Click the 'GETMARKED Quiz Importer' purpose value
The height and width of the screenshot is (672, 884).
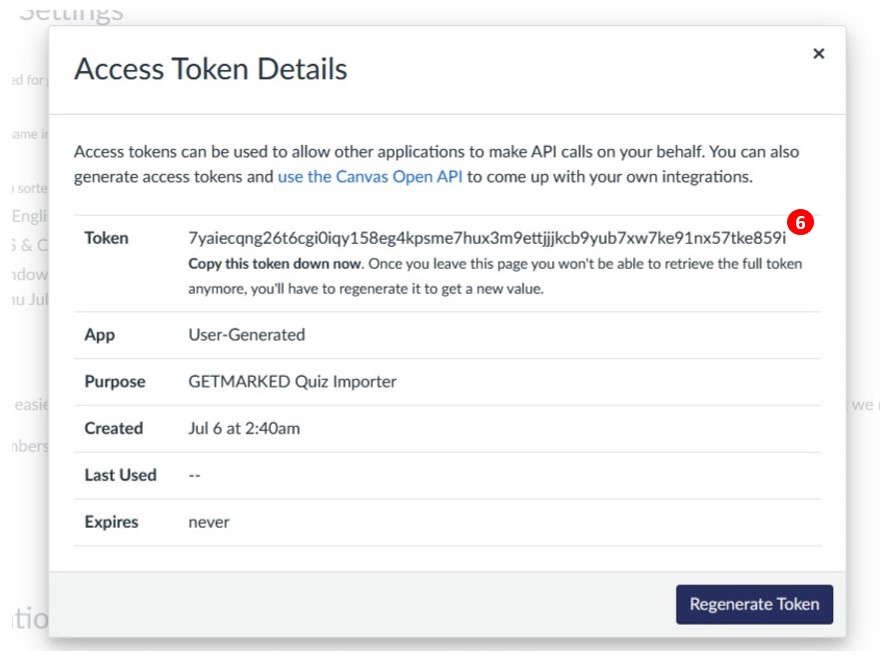(x=292, y=382)
